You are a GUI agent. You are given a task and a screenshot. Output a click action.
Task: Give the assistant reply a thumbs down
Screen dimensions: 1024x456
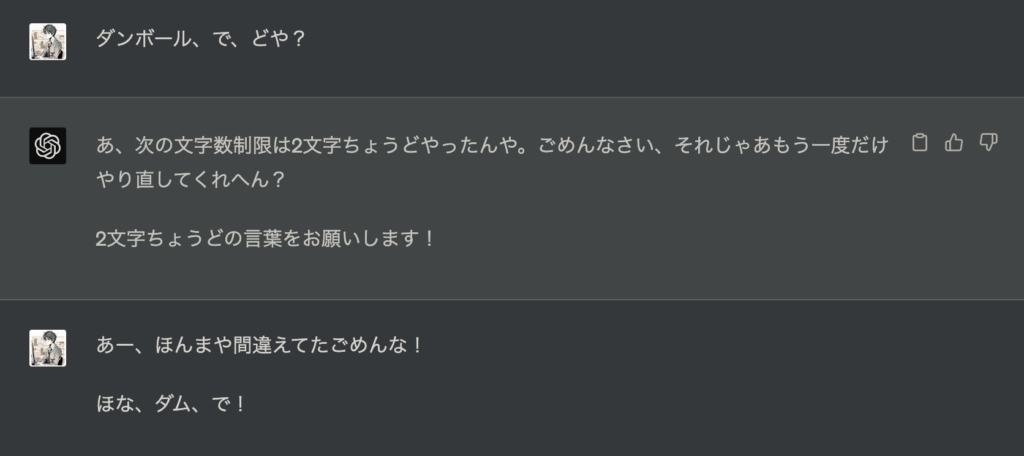click(x=988, y=143)
